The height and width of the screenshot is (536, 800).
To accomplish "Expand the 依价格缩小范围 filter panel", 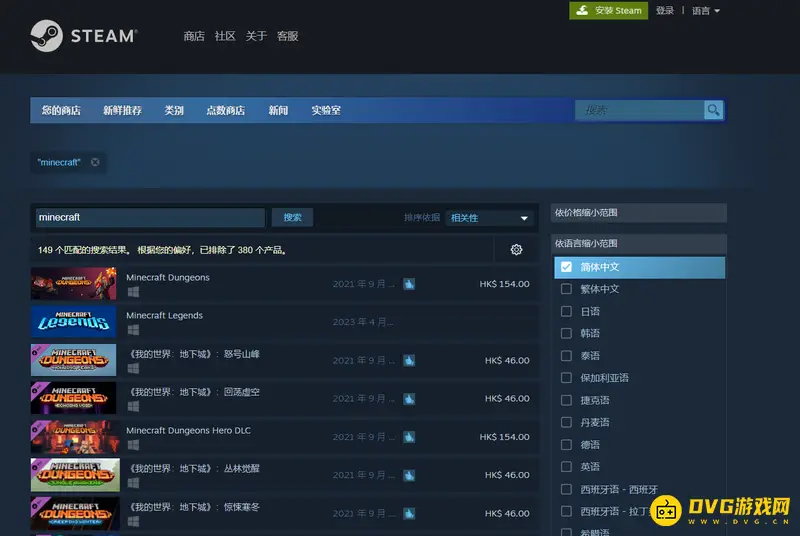I will tap(638, 213).
